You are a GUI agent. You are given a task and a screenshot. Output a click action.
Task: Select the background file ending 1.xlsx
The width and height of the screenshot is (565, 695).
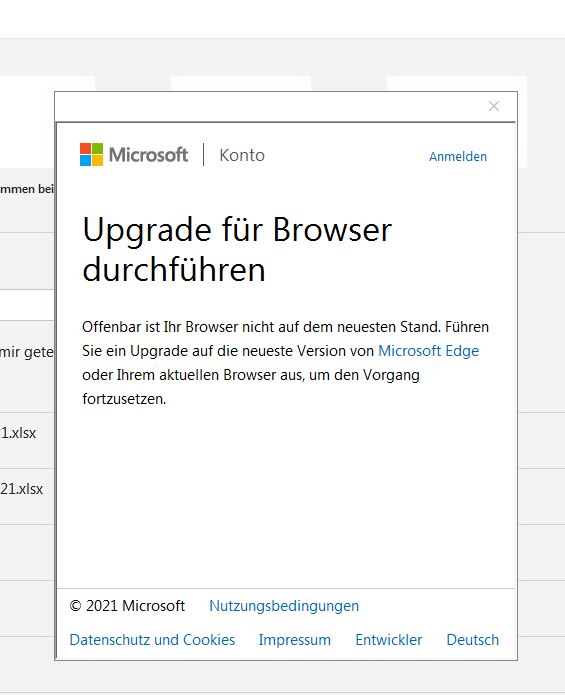pyautogui.click(x=18, y=433)
